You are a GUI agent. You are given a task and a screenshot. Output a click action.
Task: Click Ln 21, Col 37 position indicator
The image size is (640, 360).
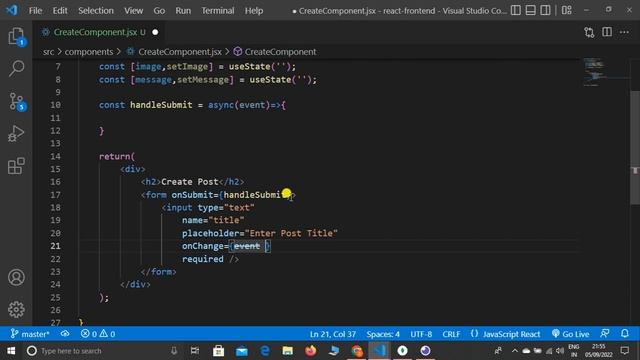coord(333,334)
